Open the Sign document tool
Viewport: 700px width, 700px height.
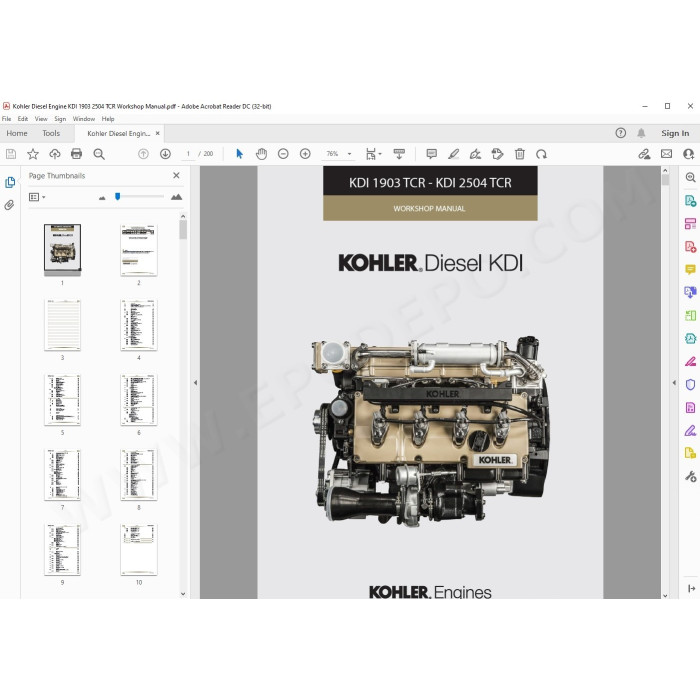(x=475, y=154)
